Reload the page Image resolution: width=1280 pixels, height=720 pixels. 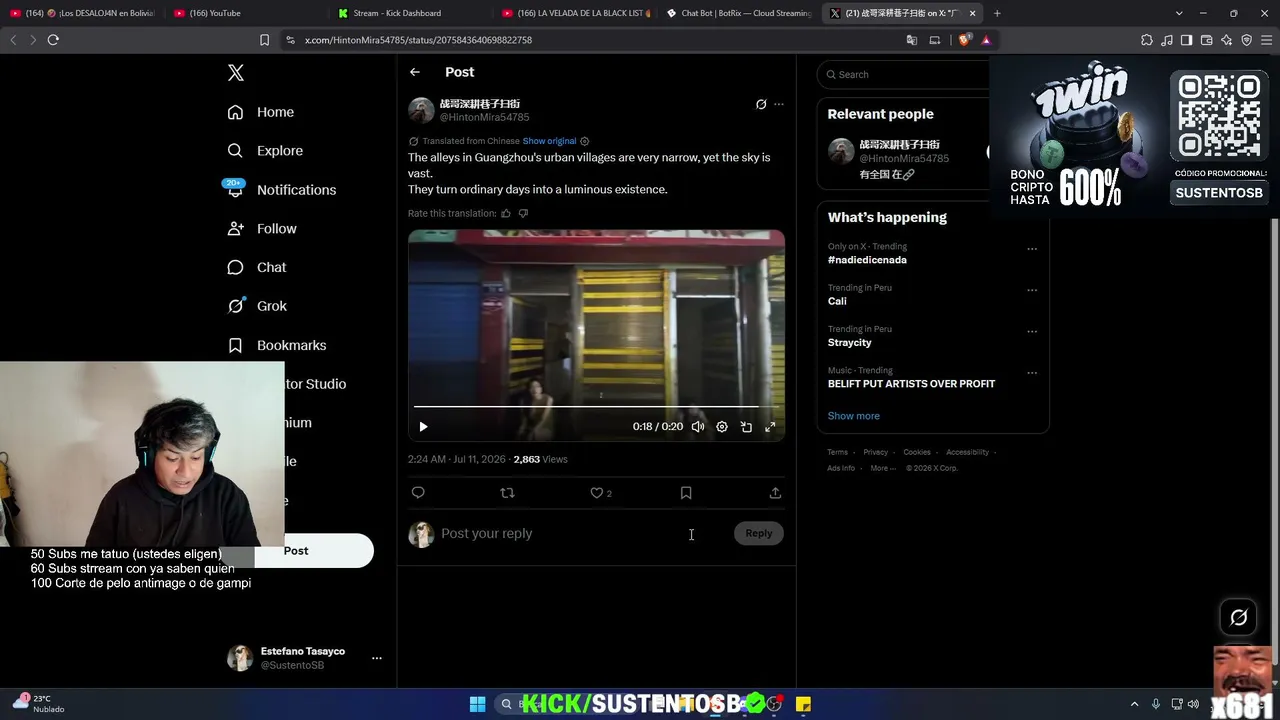click(x=53, y=40)
